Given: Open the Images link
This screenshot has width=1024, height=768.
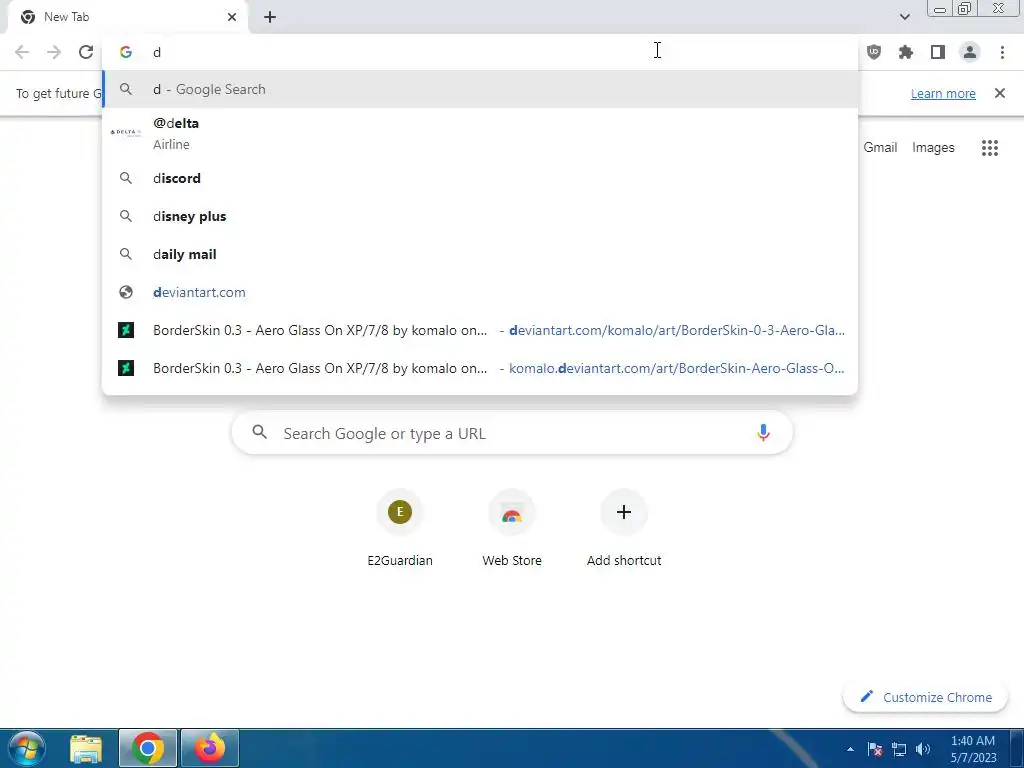Looking at the screenshot, I should (933, 148).
